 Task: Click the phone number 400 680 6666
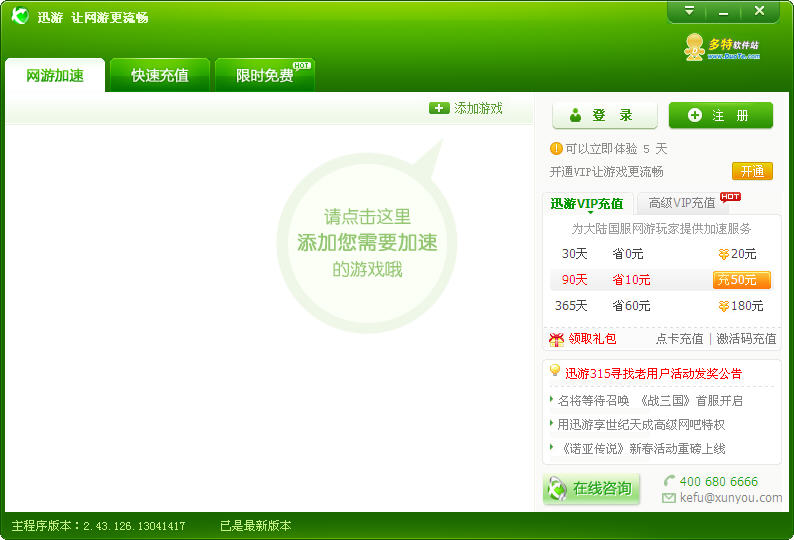coord(719,481)
